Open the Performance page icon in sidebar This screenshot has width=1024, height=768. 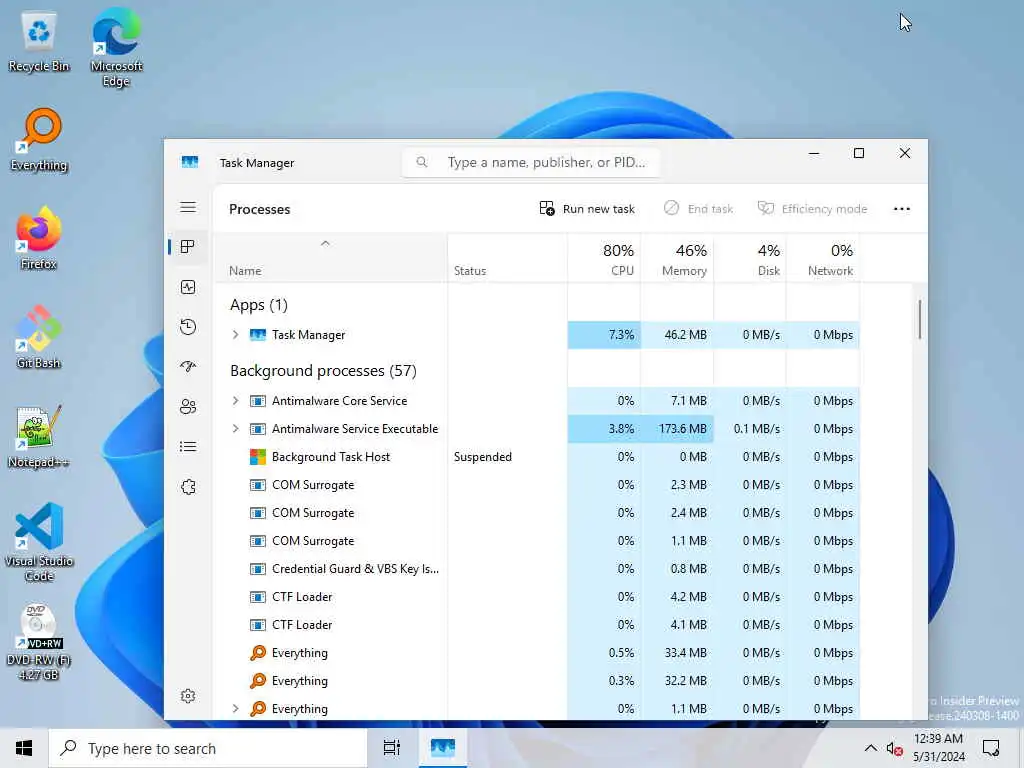[188, 287]
